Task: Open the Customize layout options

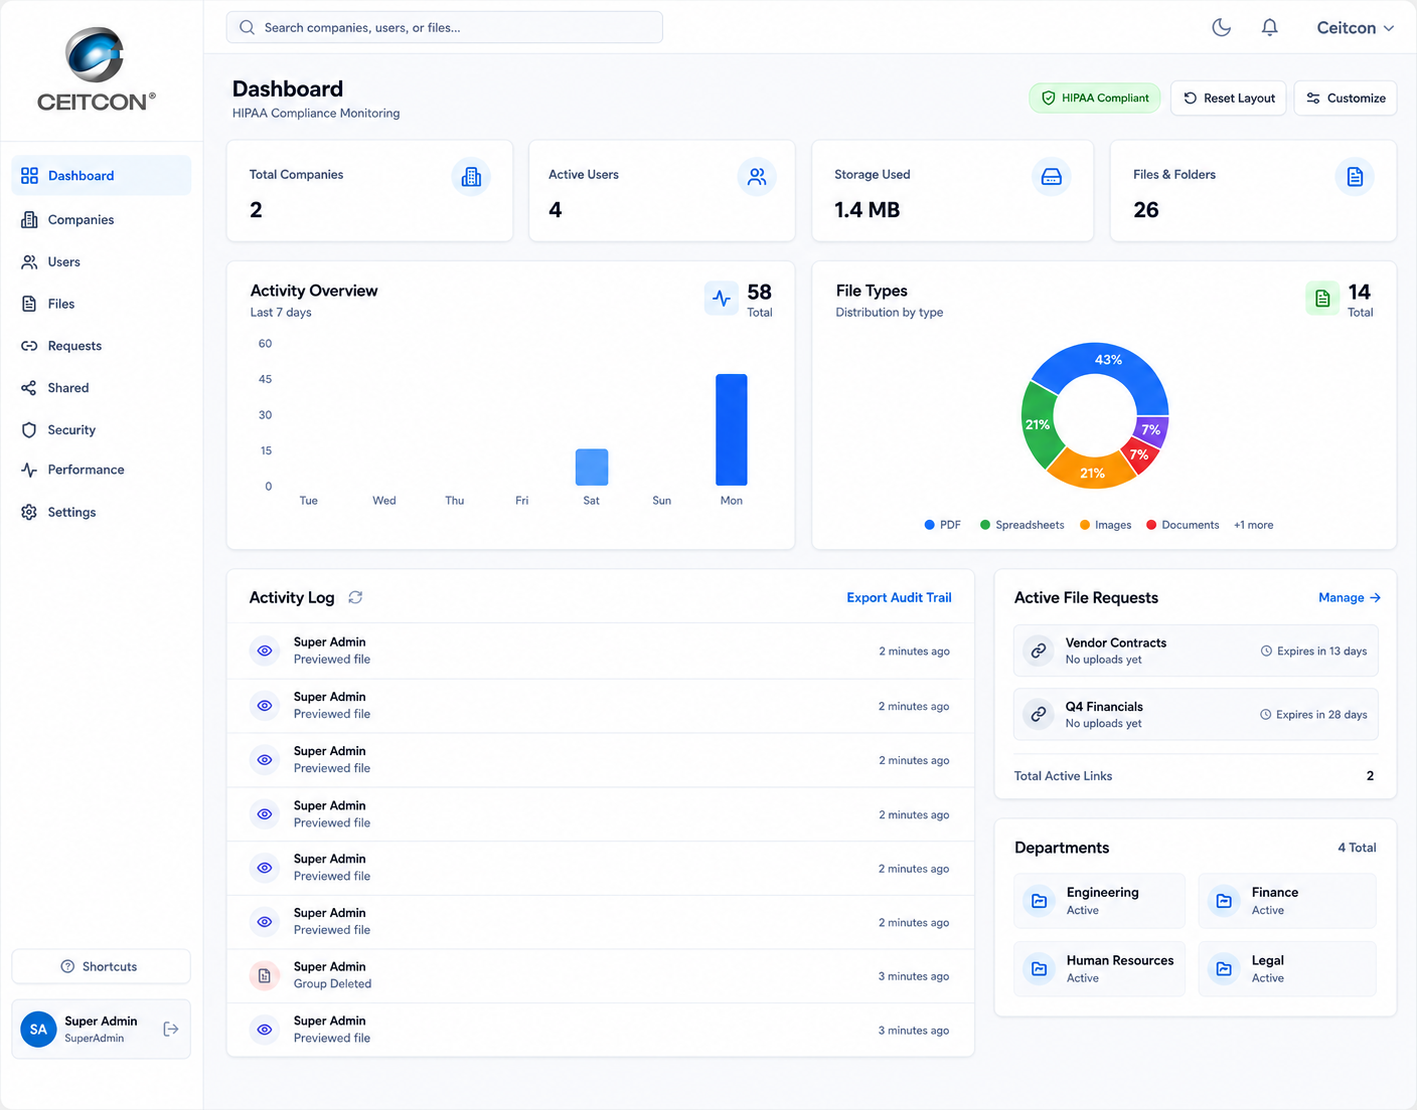Action: tap(1345, 98)
